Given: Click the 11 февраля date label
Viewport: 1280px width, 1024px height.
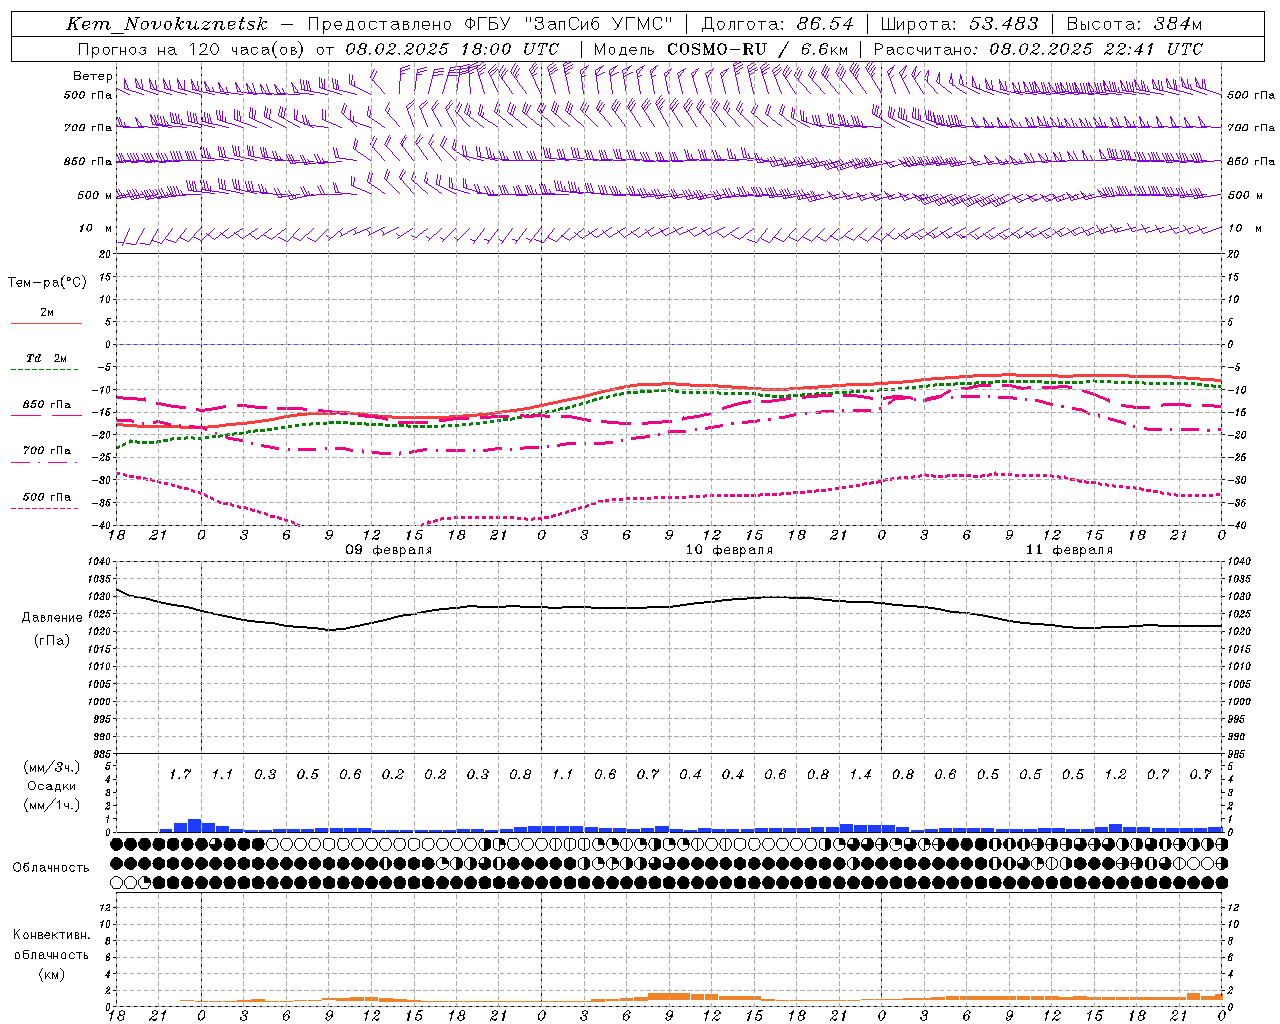Looking at the screenshot, I should 1069,550.
